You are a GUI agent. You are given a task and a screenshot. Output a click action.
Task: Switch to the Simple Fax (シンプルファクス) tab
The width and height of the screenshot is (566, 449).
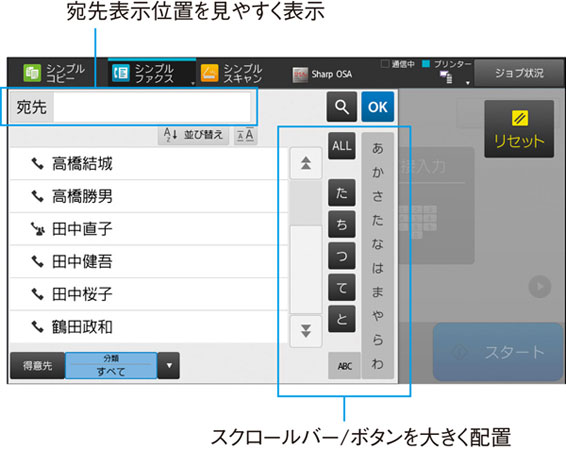click(x=152, y=73)
